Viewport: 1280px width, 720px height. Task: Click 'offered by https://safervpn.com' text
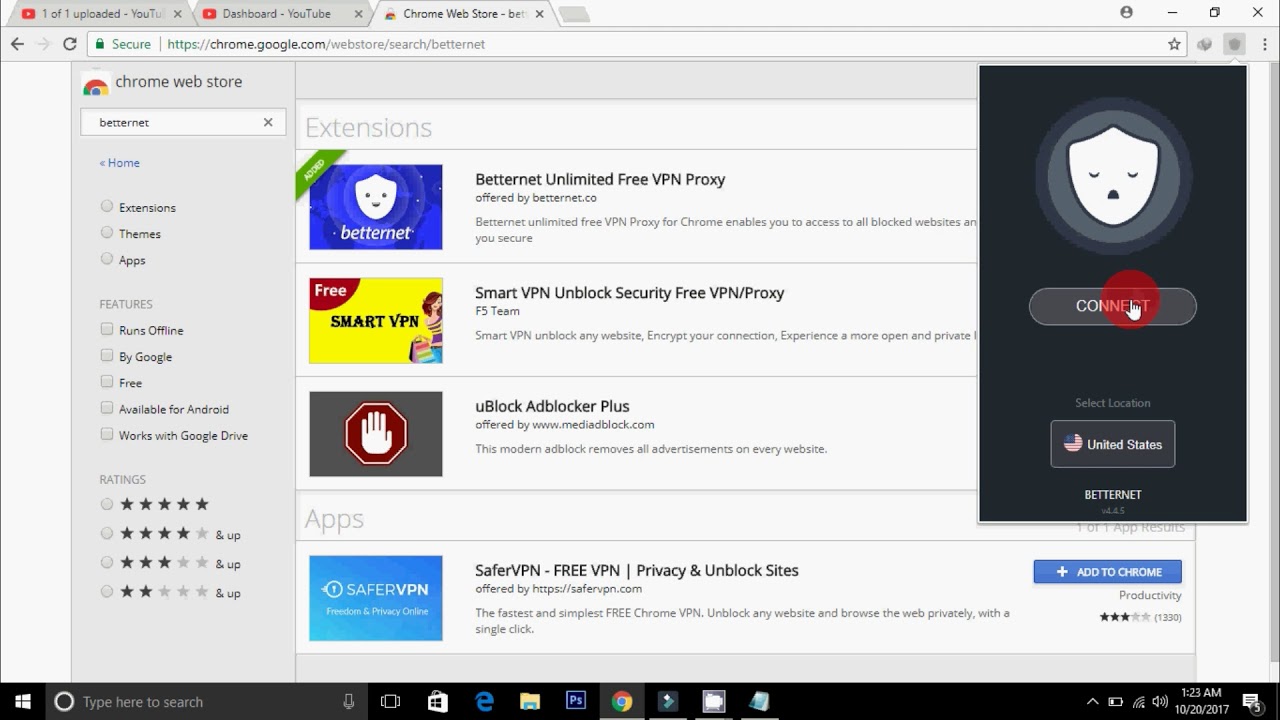click(558, 589)
